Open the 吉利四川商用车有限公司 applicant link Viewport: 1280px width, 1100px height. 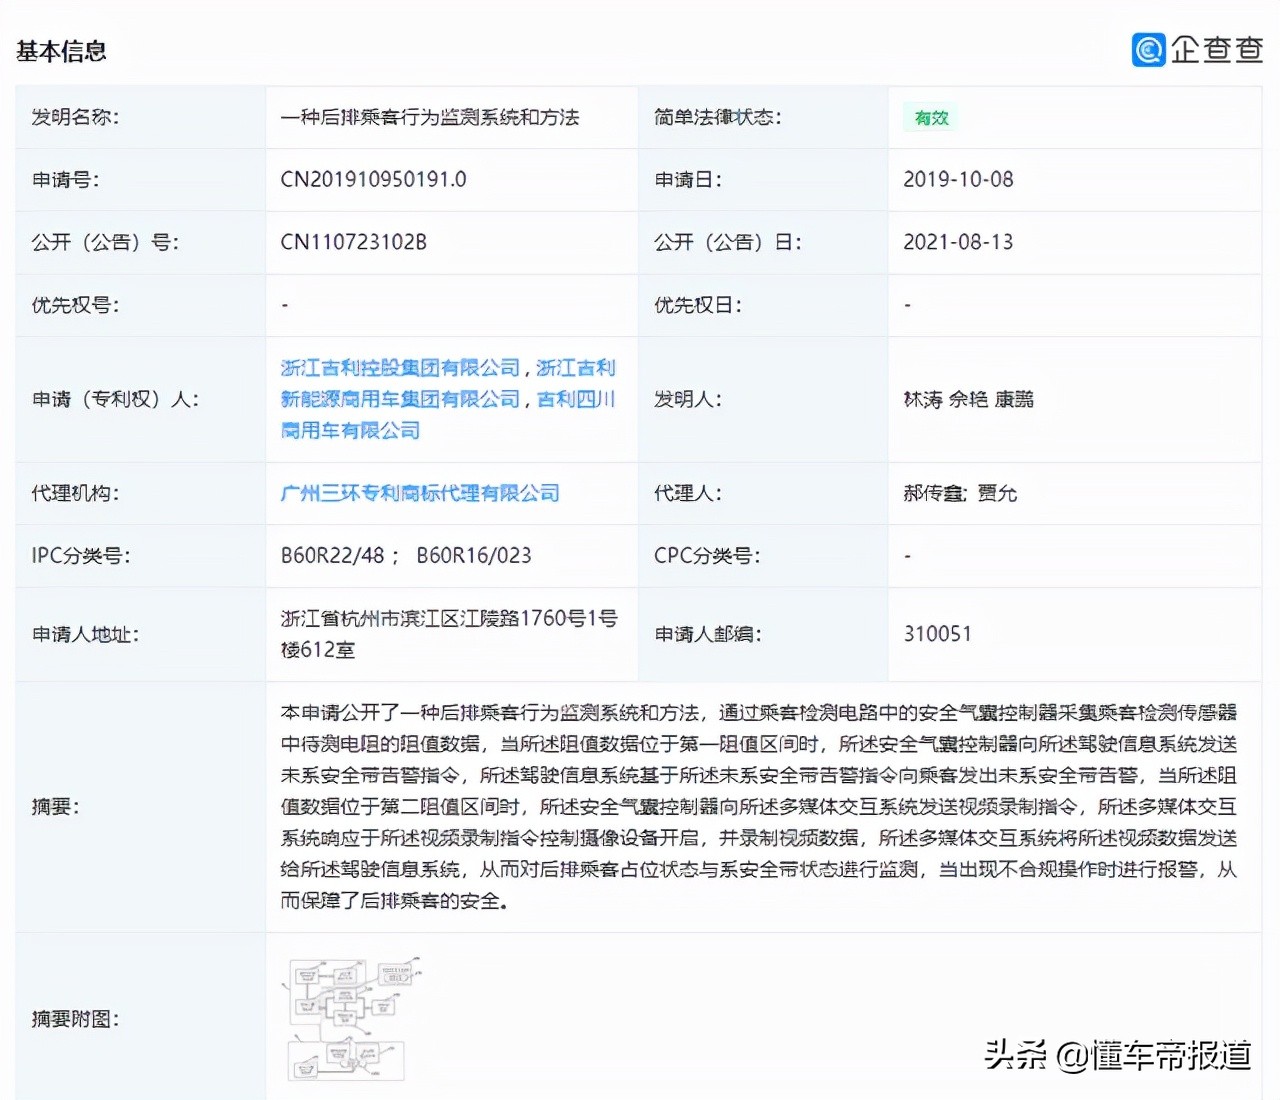[x=448, y=414]
